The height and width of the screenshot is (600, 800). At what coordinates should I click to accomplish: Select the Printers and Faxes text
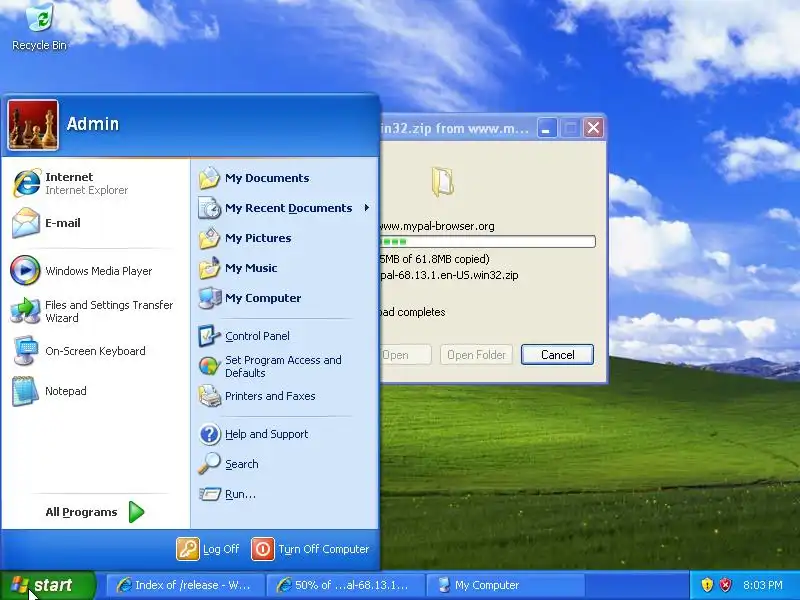tap(270, 396)
